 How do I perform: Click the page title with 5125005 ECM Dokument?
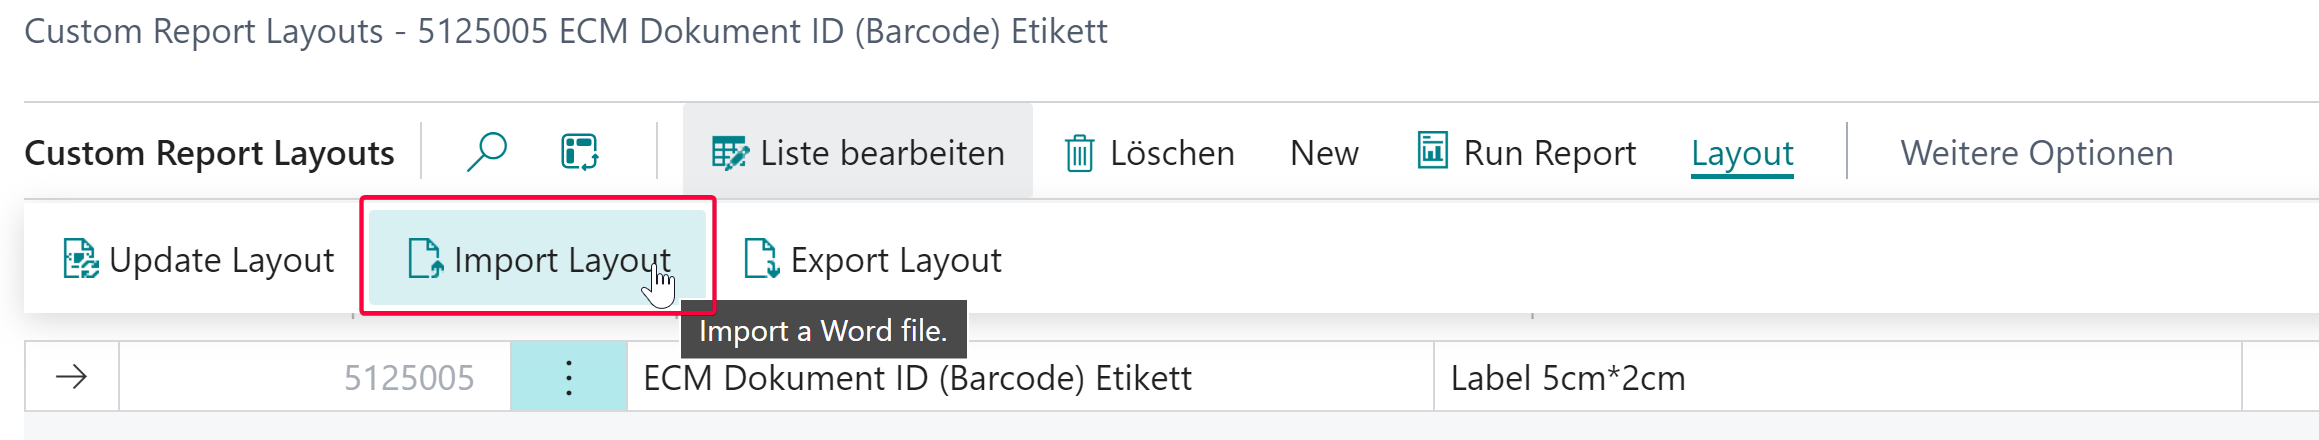[x=566, y=31]
